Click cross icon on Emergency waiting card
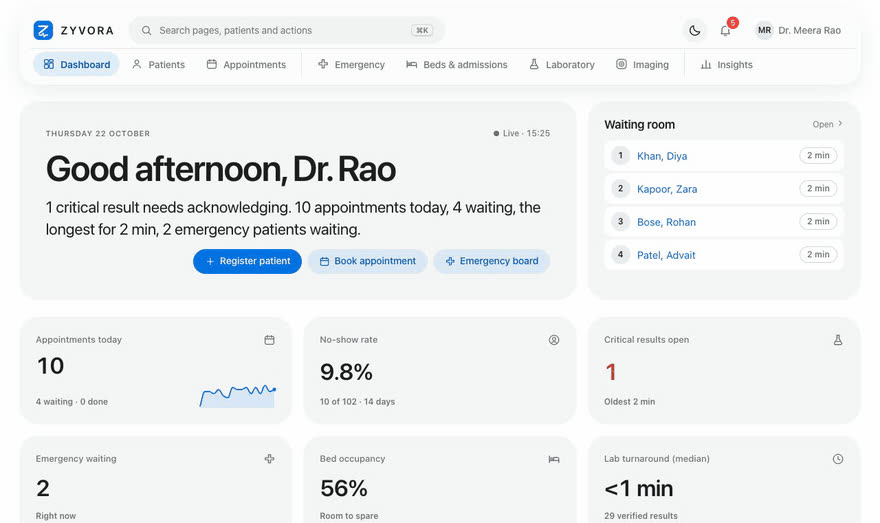The height and width of the screenshot is (523, 880). point(269,459)
